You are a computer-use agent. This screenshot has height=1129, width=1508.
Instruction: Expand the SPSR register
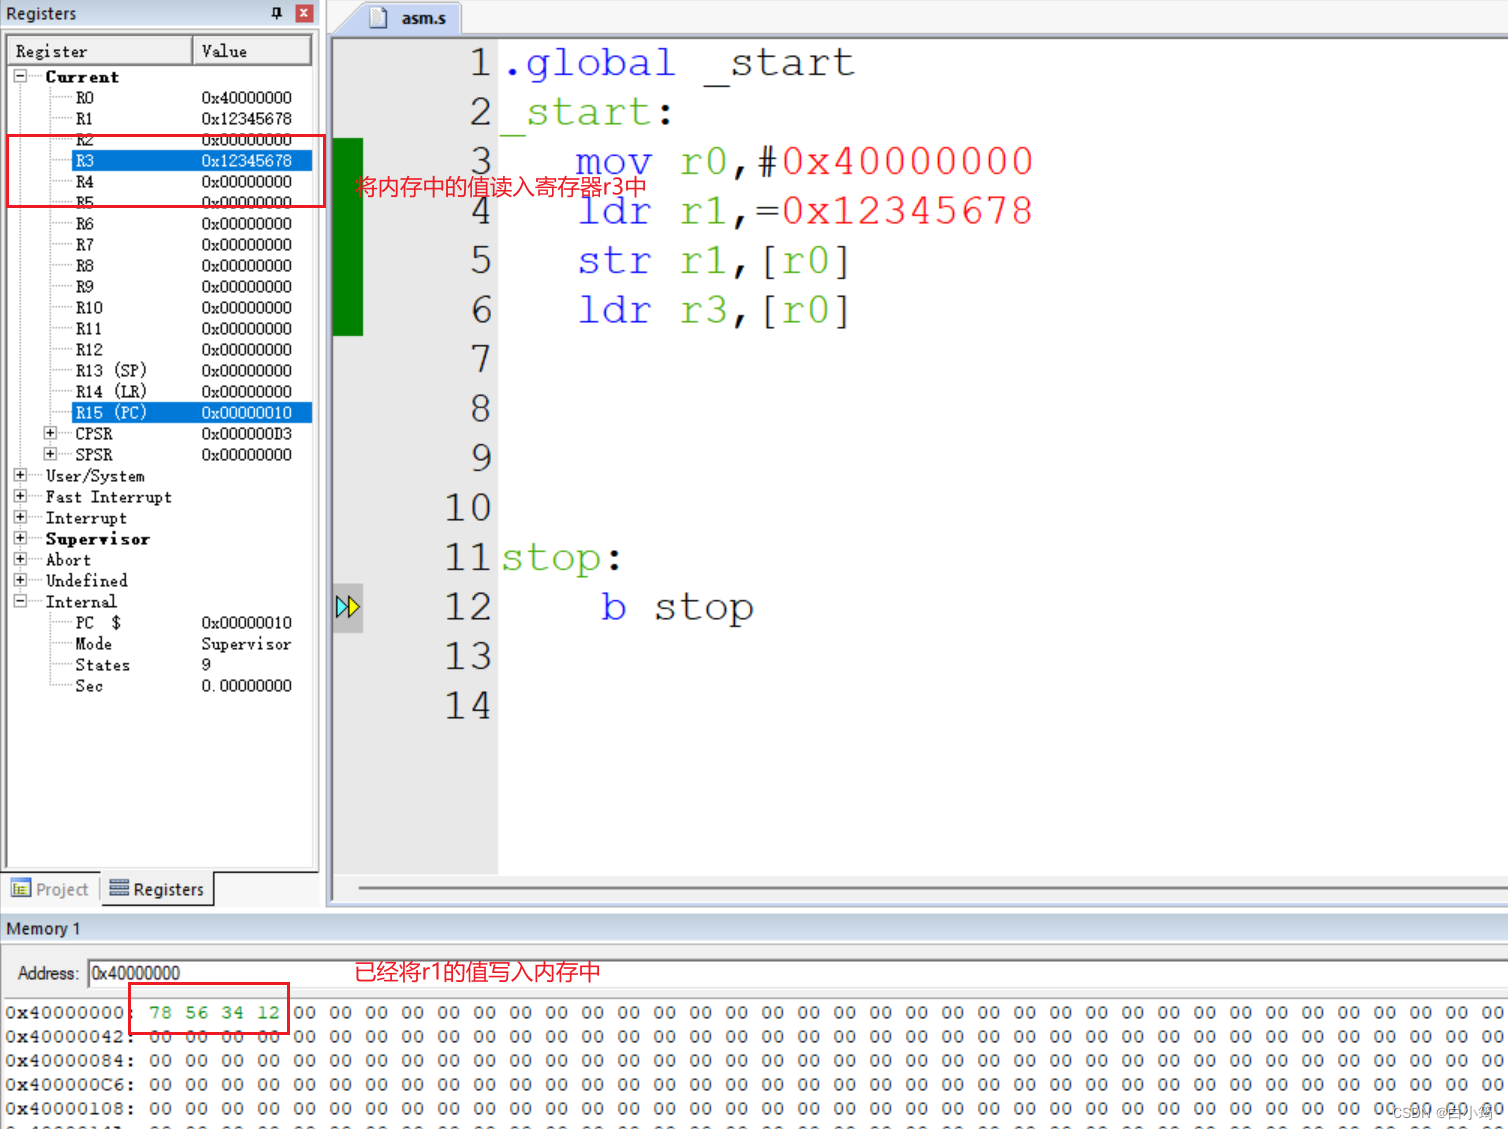[50, 454]
